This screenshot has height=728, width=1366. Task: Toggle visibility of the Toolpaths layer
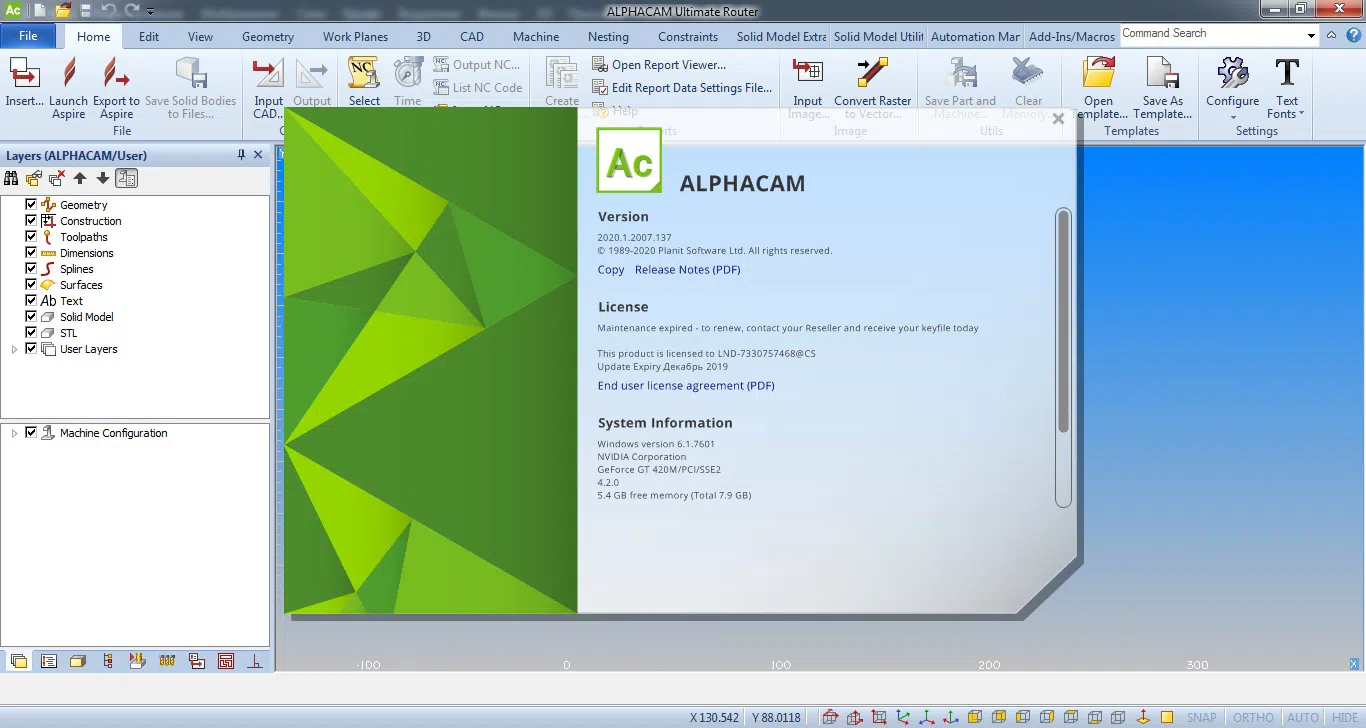tap(31, 237)
